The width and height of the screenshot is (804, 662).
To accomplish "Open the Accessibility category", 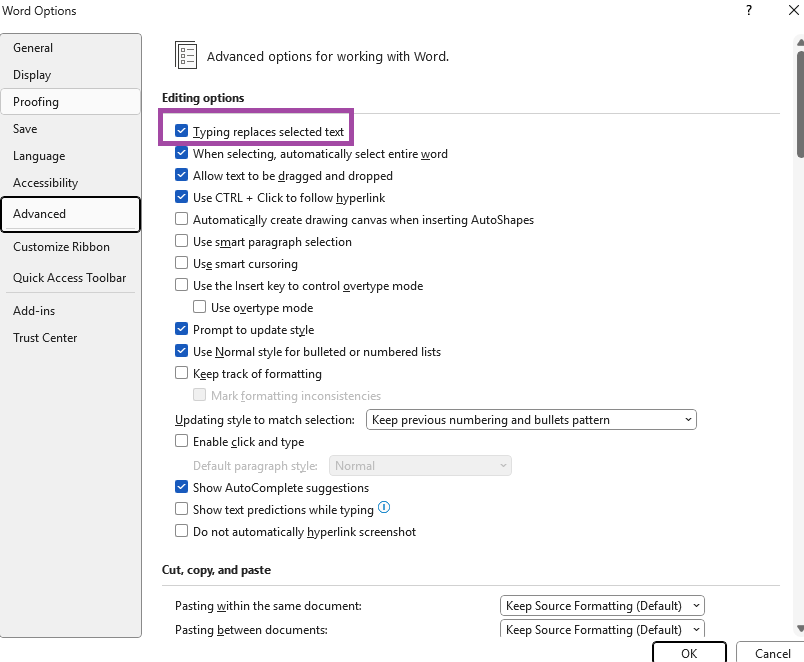I will point(71,183).
